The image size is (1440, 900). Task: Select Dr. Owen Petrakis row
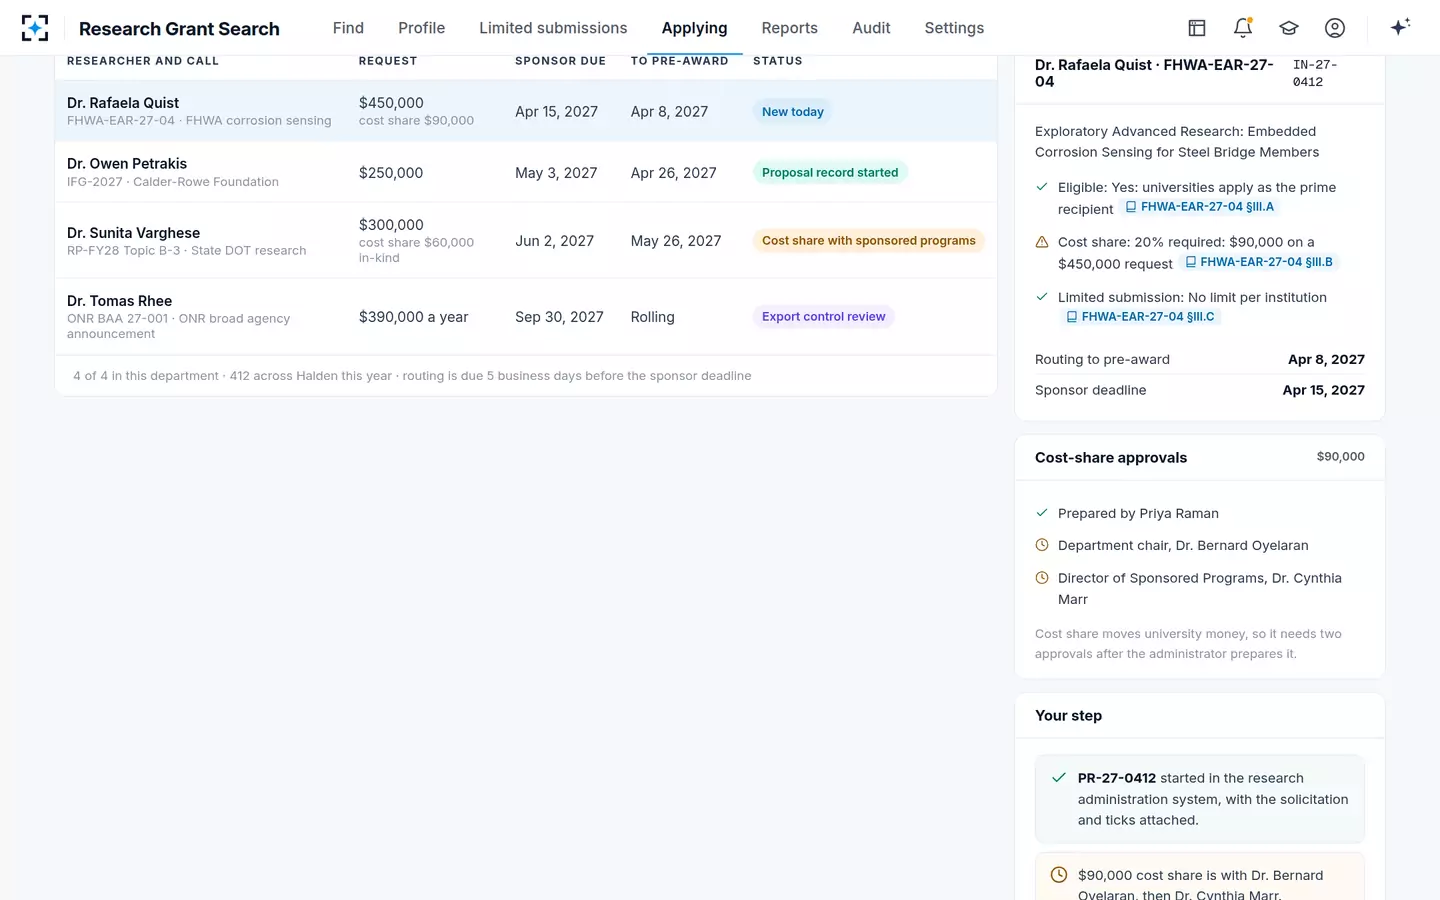coord(526,172)
